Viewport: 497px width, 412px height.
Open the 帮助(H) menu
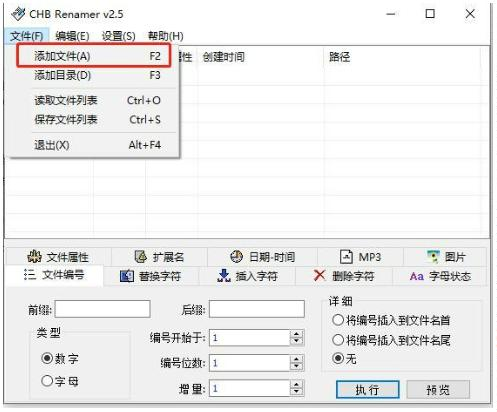click(166, 36)
